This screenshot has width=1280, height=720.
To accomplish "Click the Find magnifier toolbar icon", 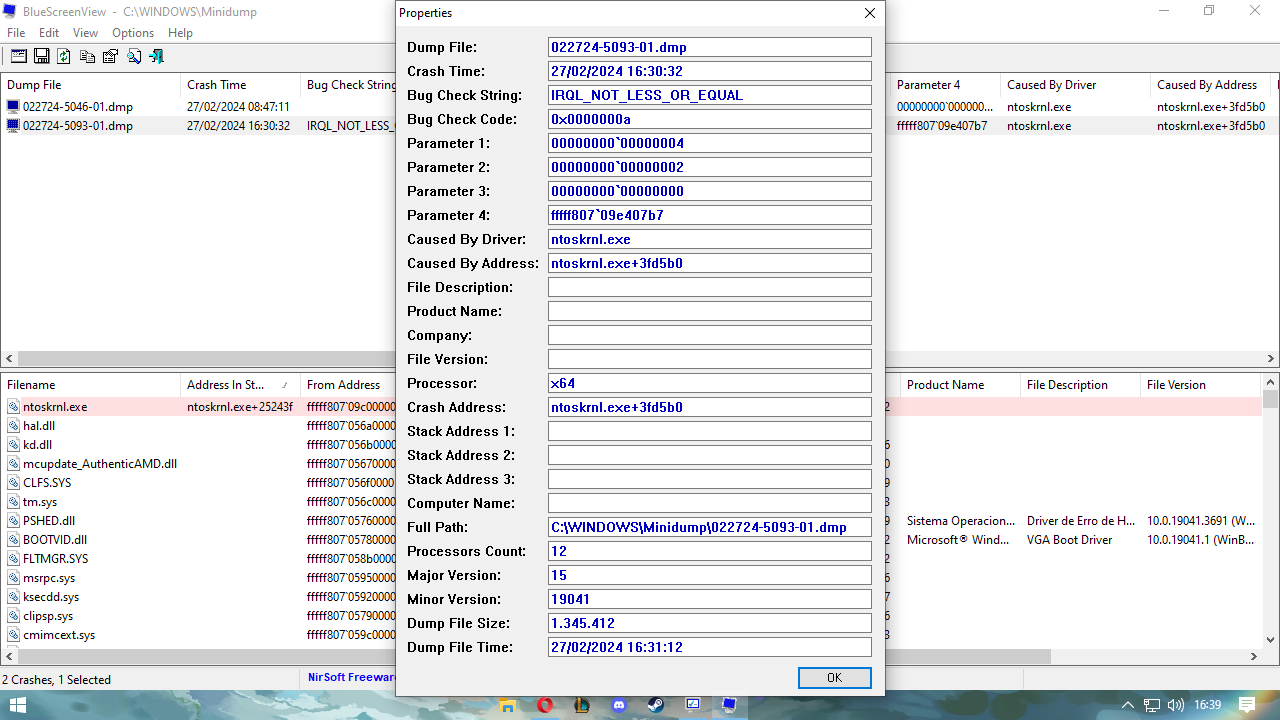I will pos(133,56).
